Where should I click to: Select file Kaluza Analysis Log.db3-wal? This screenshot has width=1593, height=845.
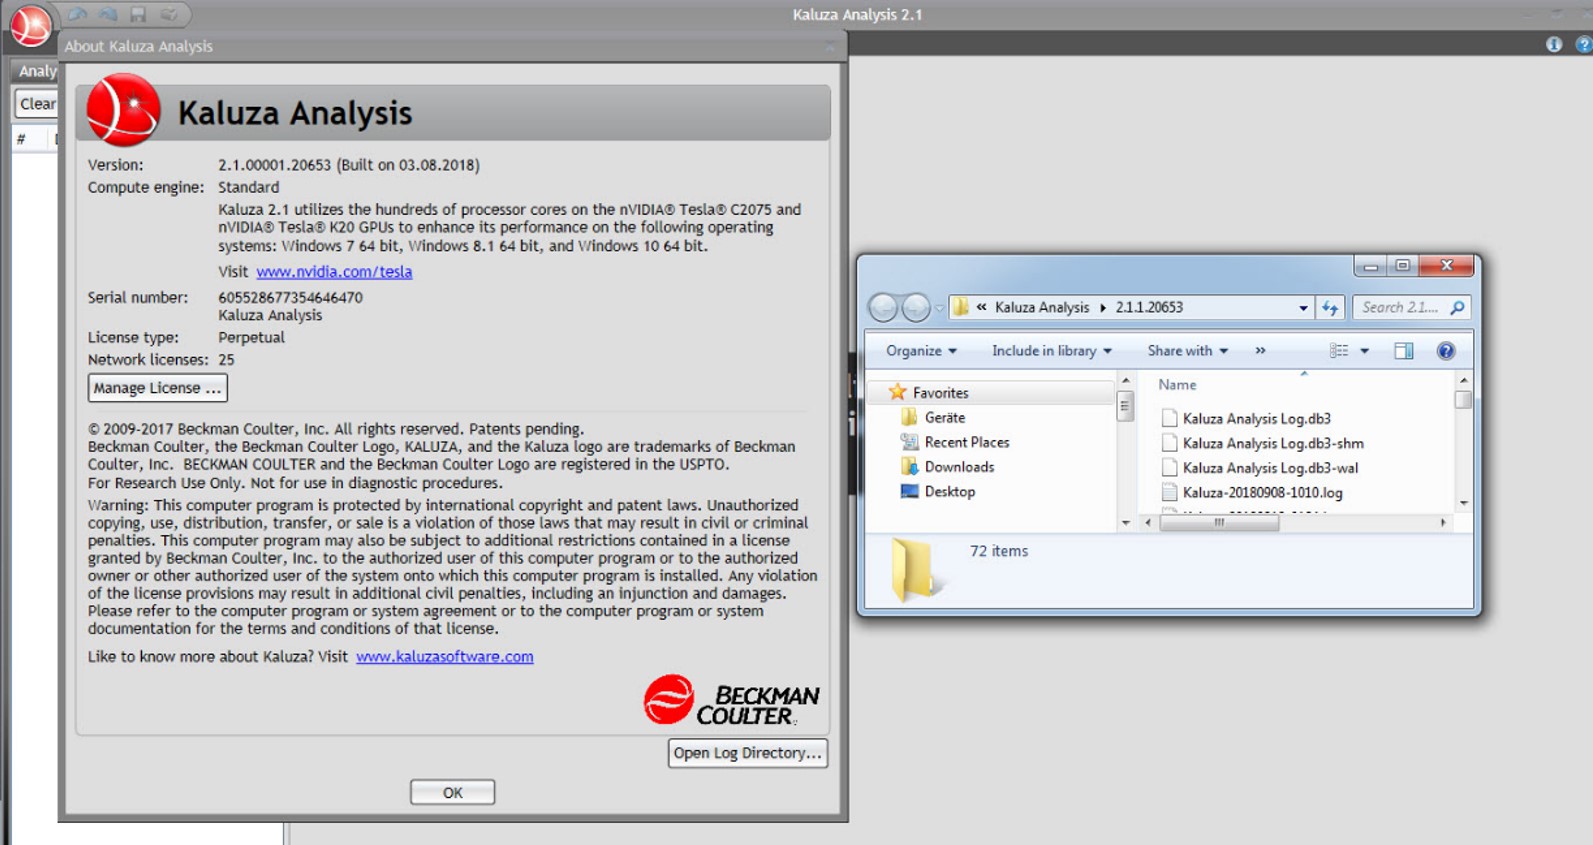coord(1270,468)
